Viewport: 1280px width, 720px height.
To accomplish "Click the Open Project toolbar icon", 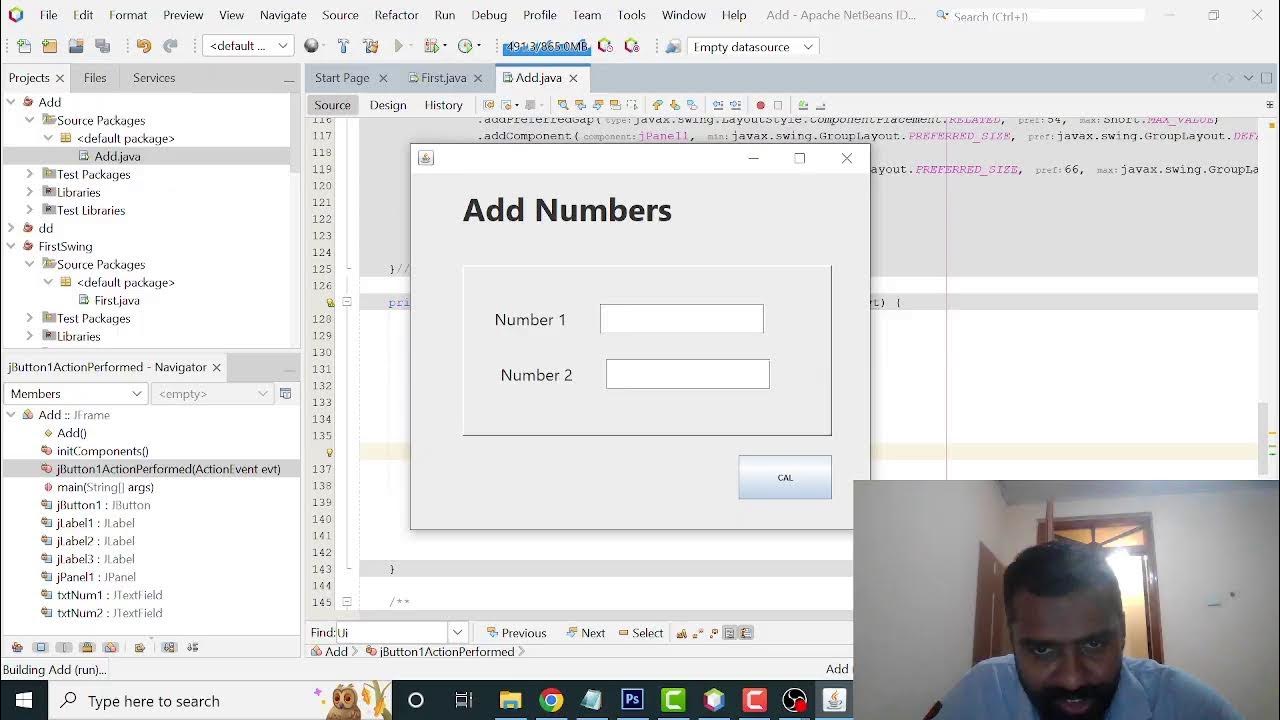I will pos(76,46).
